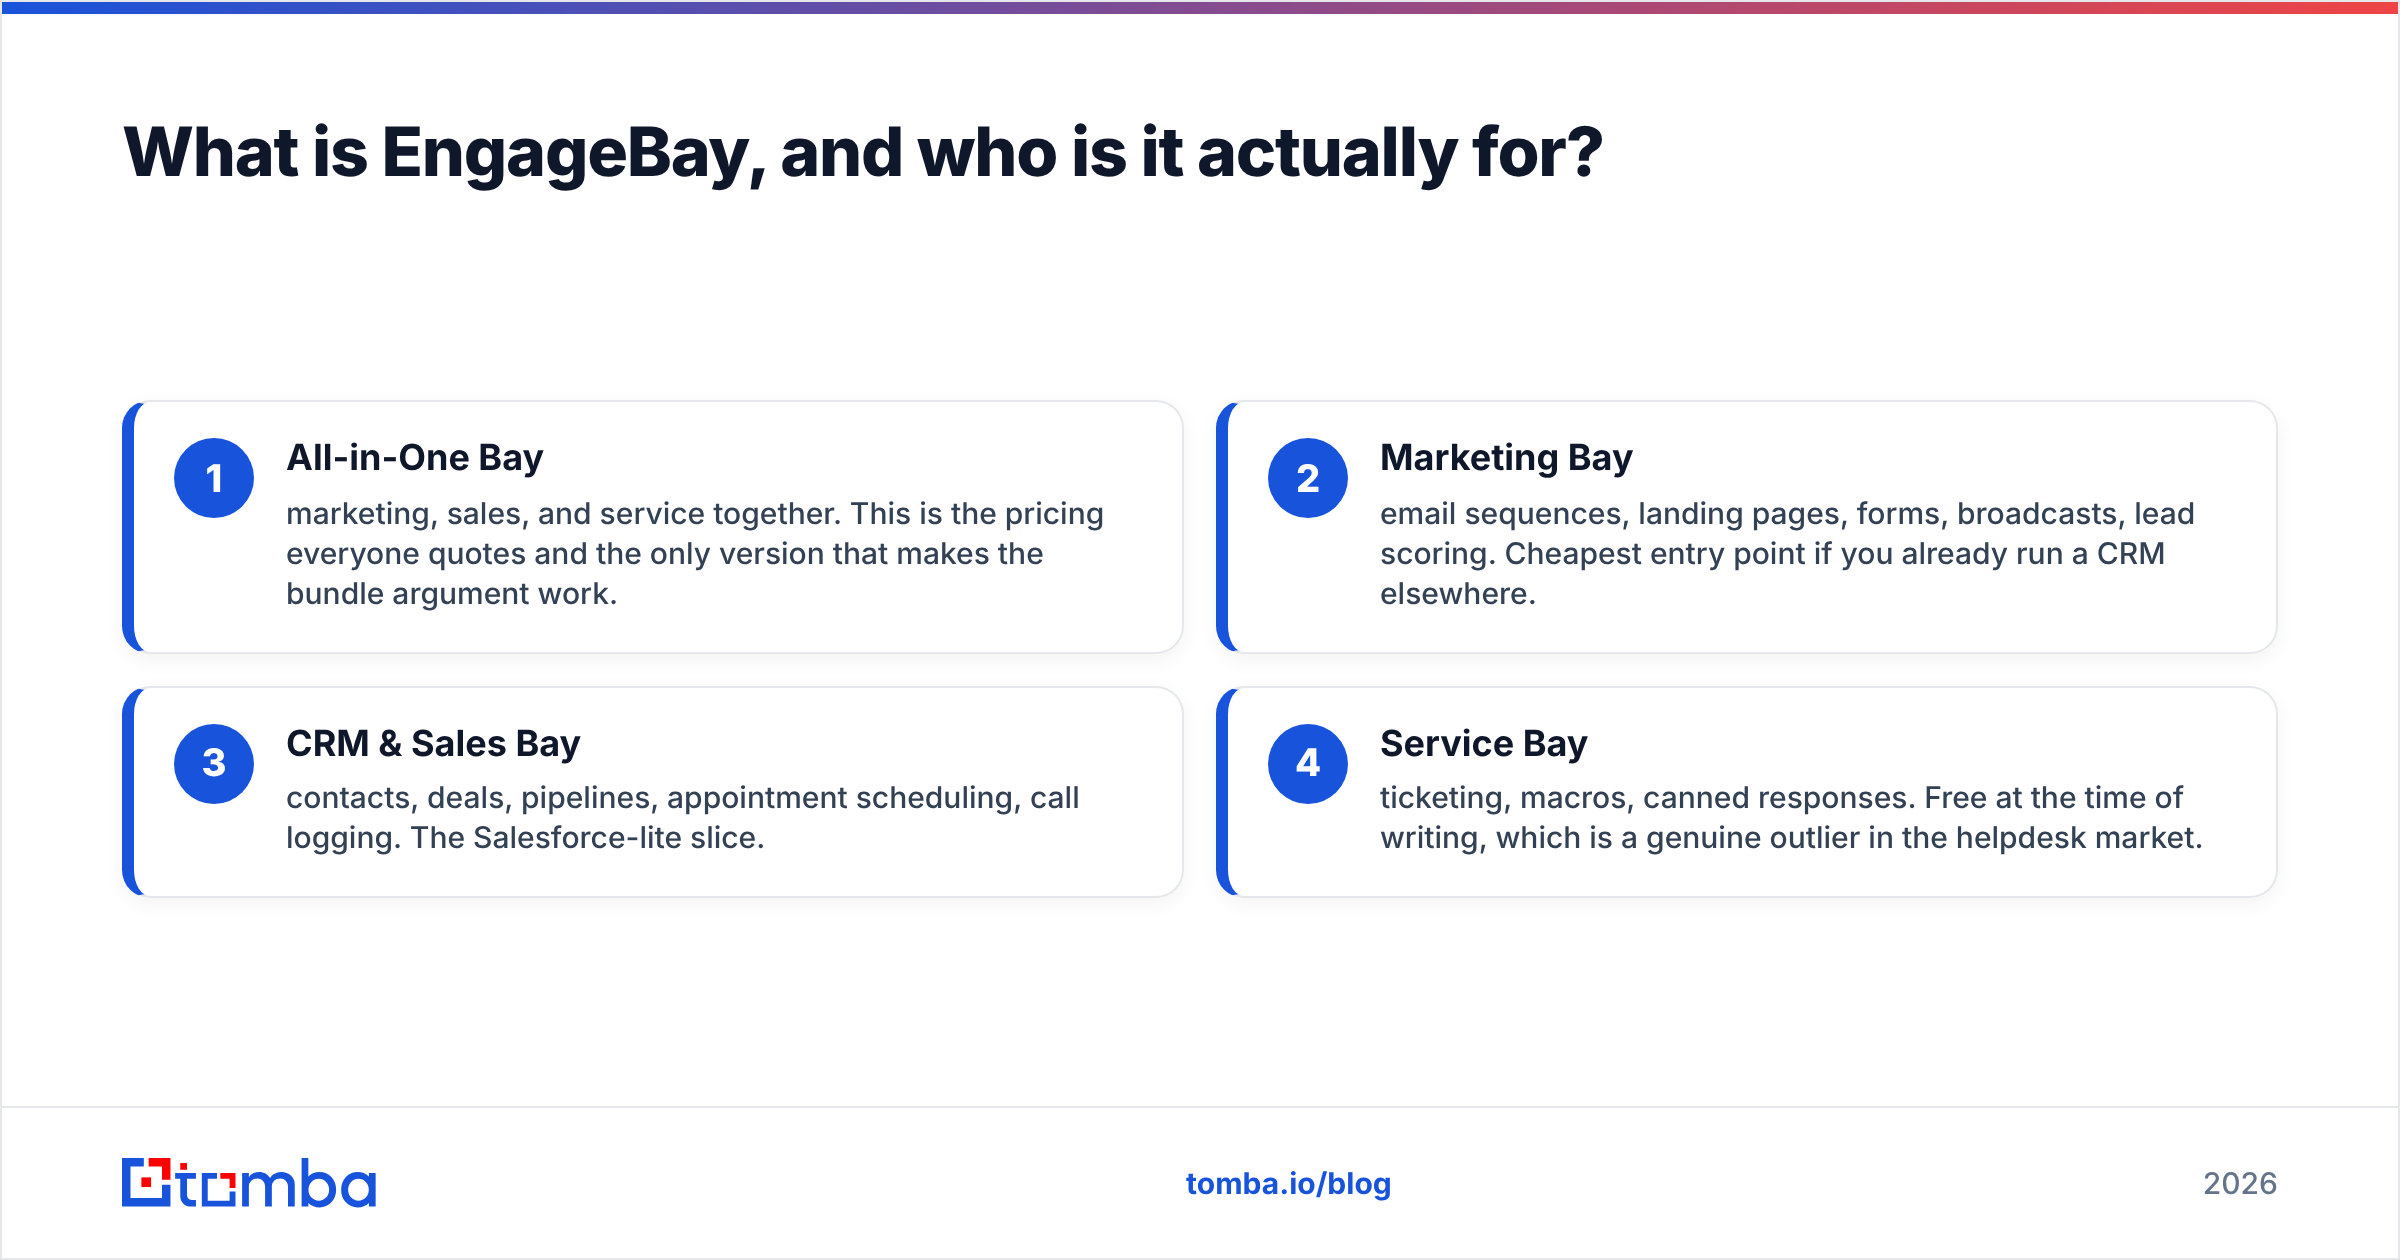Image resolution: width=2400 pixels, height=1260 pixels.
Task: Click the tomba logo
Action: point(249,1183)
